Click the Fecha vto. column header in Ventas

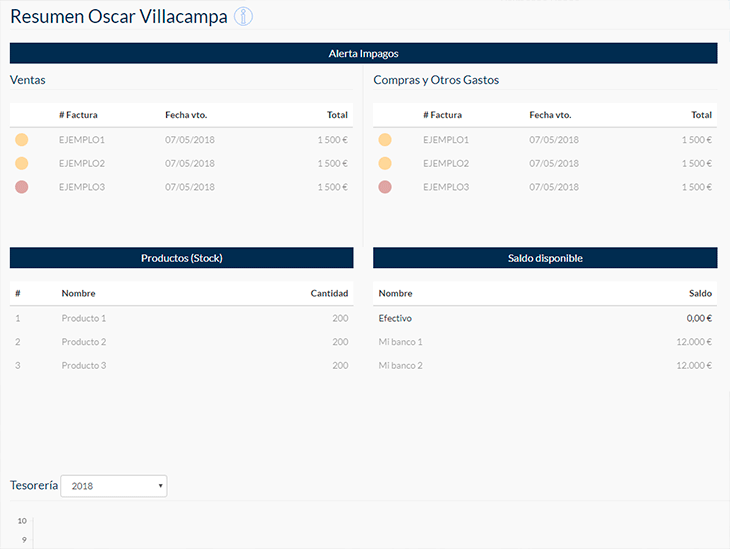(x=186, y=115)
